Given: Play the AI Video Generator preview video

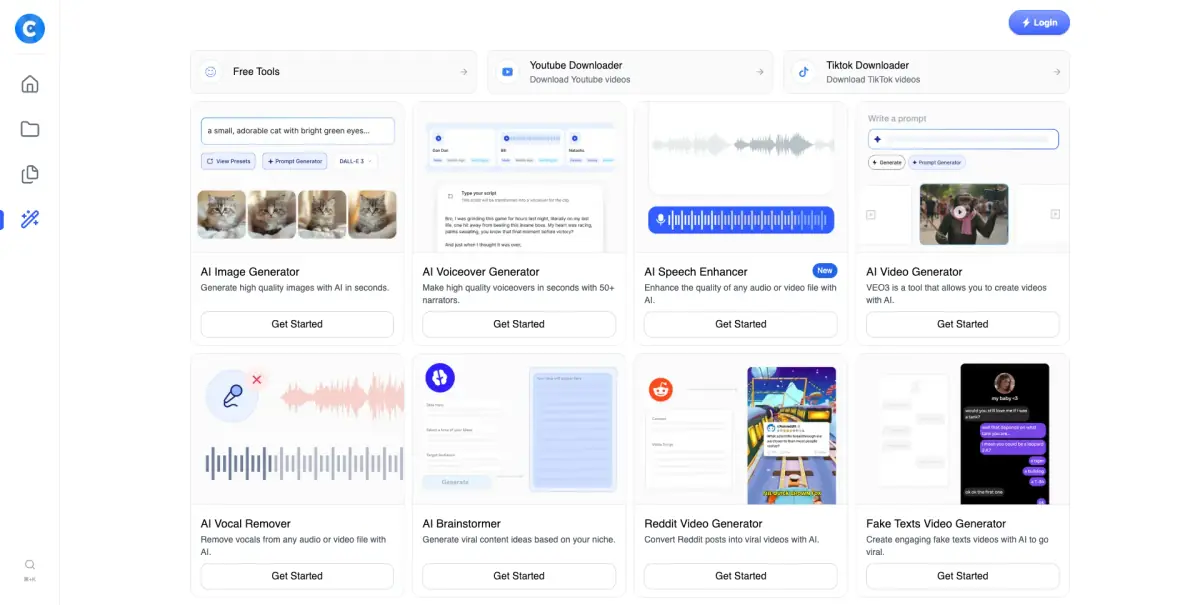Looking at the screenshot, I should (x=960, y=212).
